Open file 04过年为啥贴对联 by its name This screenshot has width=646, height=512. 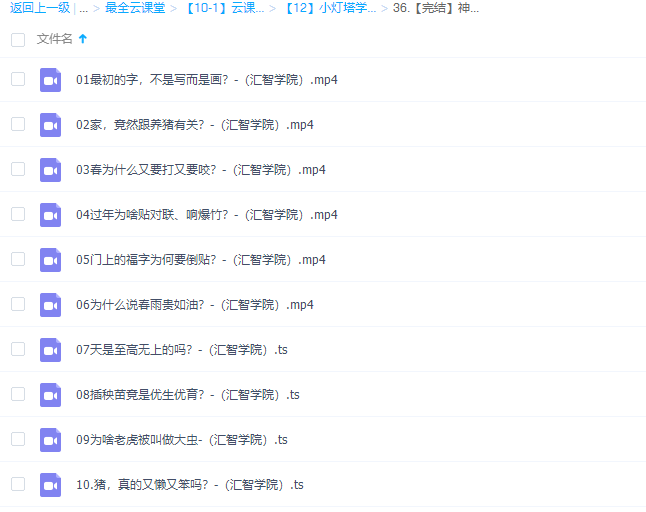(x=207, y=215)
